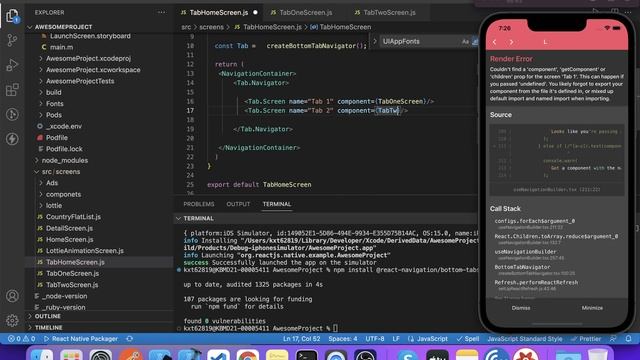Open Visual Studio Code icon in the Dock

pos(218,354)
